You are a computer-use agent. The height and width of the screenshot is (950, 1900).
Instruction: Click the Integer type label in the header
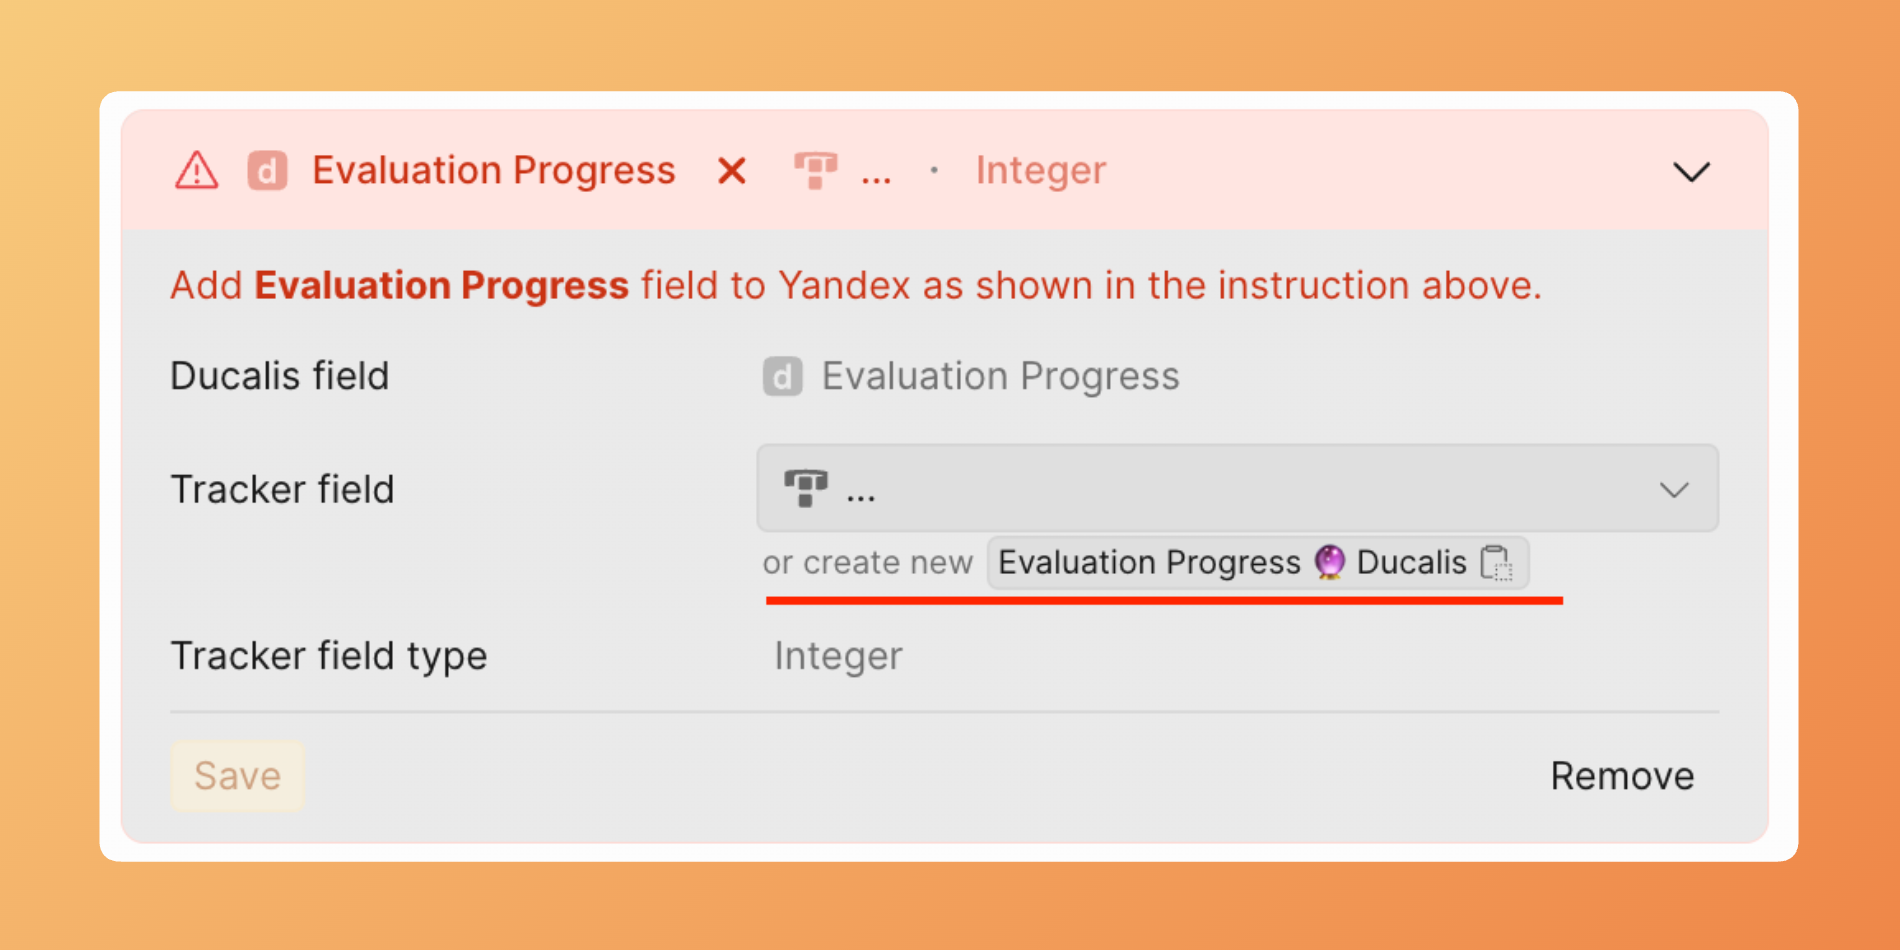[x=1040, y=171]
